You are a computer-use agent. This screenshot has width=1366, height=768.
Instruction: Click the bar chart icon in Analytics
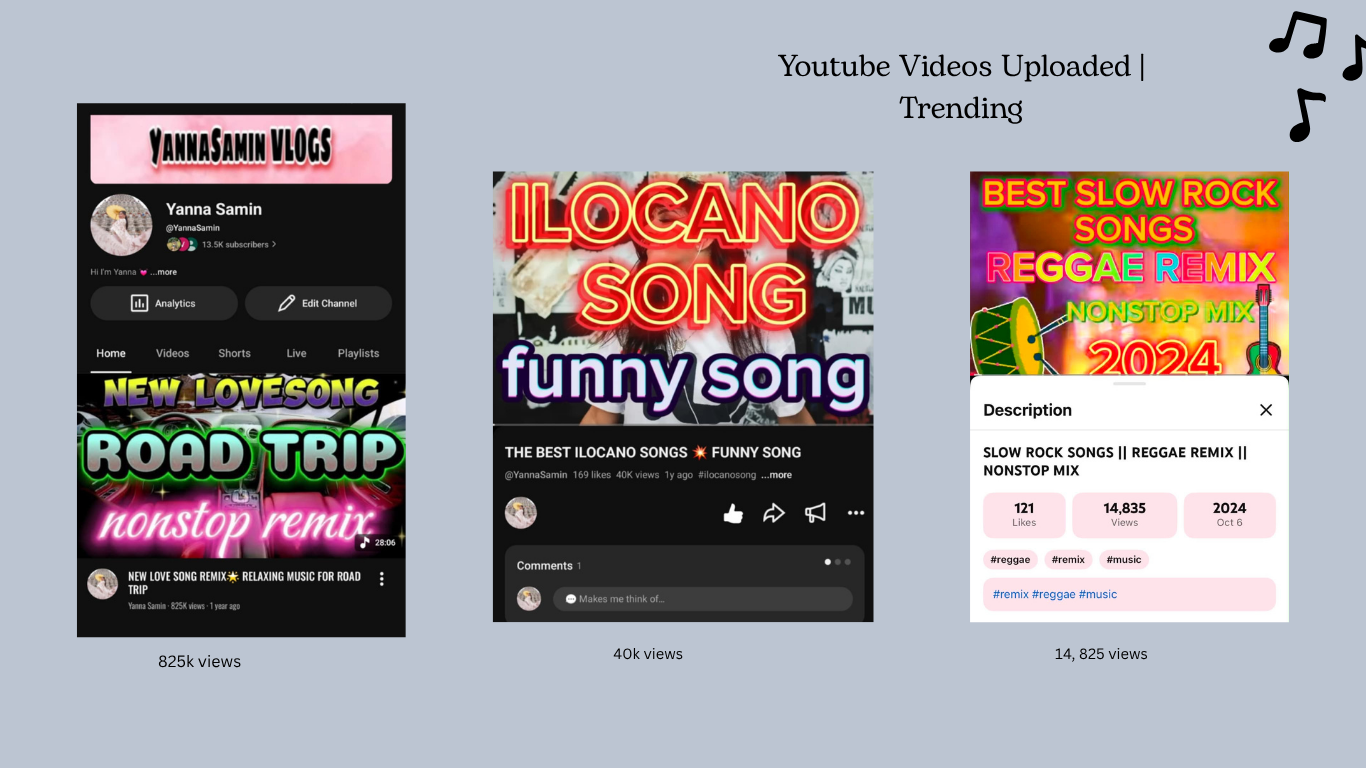pos(140,303)
